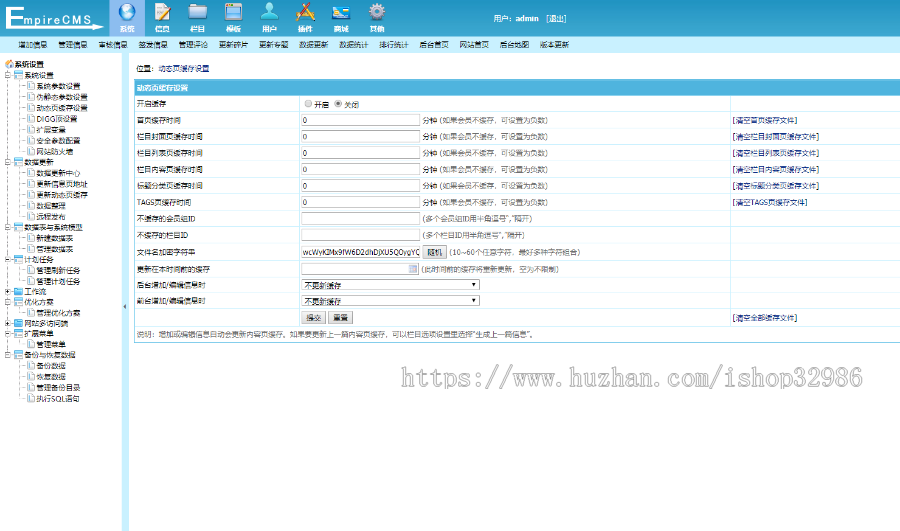Click the 清空首页缓存文件 link
The image size is (900, 531).
coord(765,121)
